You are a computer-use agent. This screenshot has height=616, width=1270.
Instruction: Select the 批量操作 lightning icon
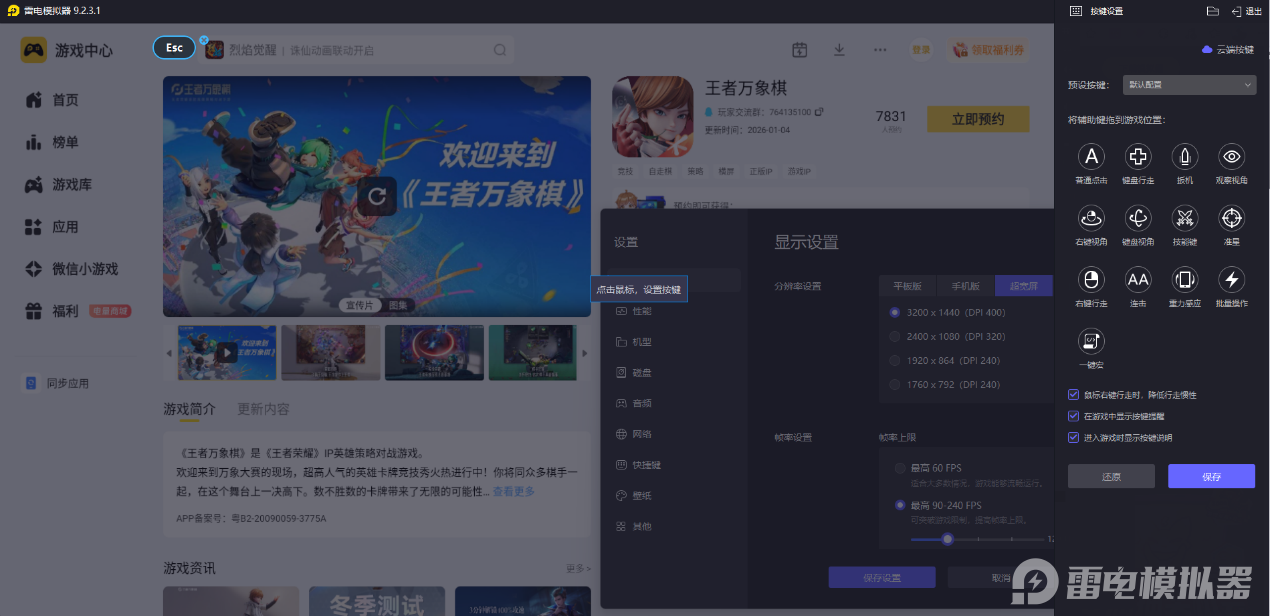pyautogui.click(x=1231, y=279)
